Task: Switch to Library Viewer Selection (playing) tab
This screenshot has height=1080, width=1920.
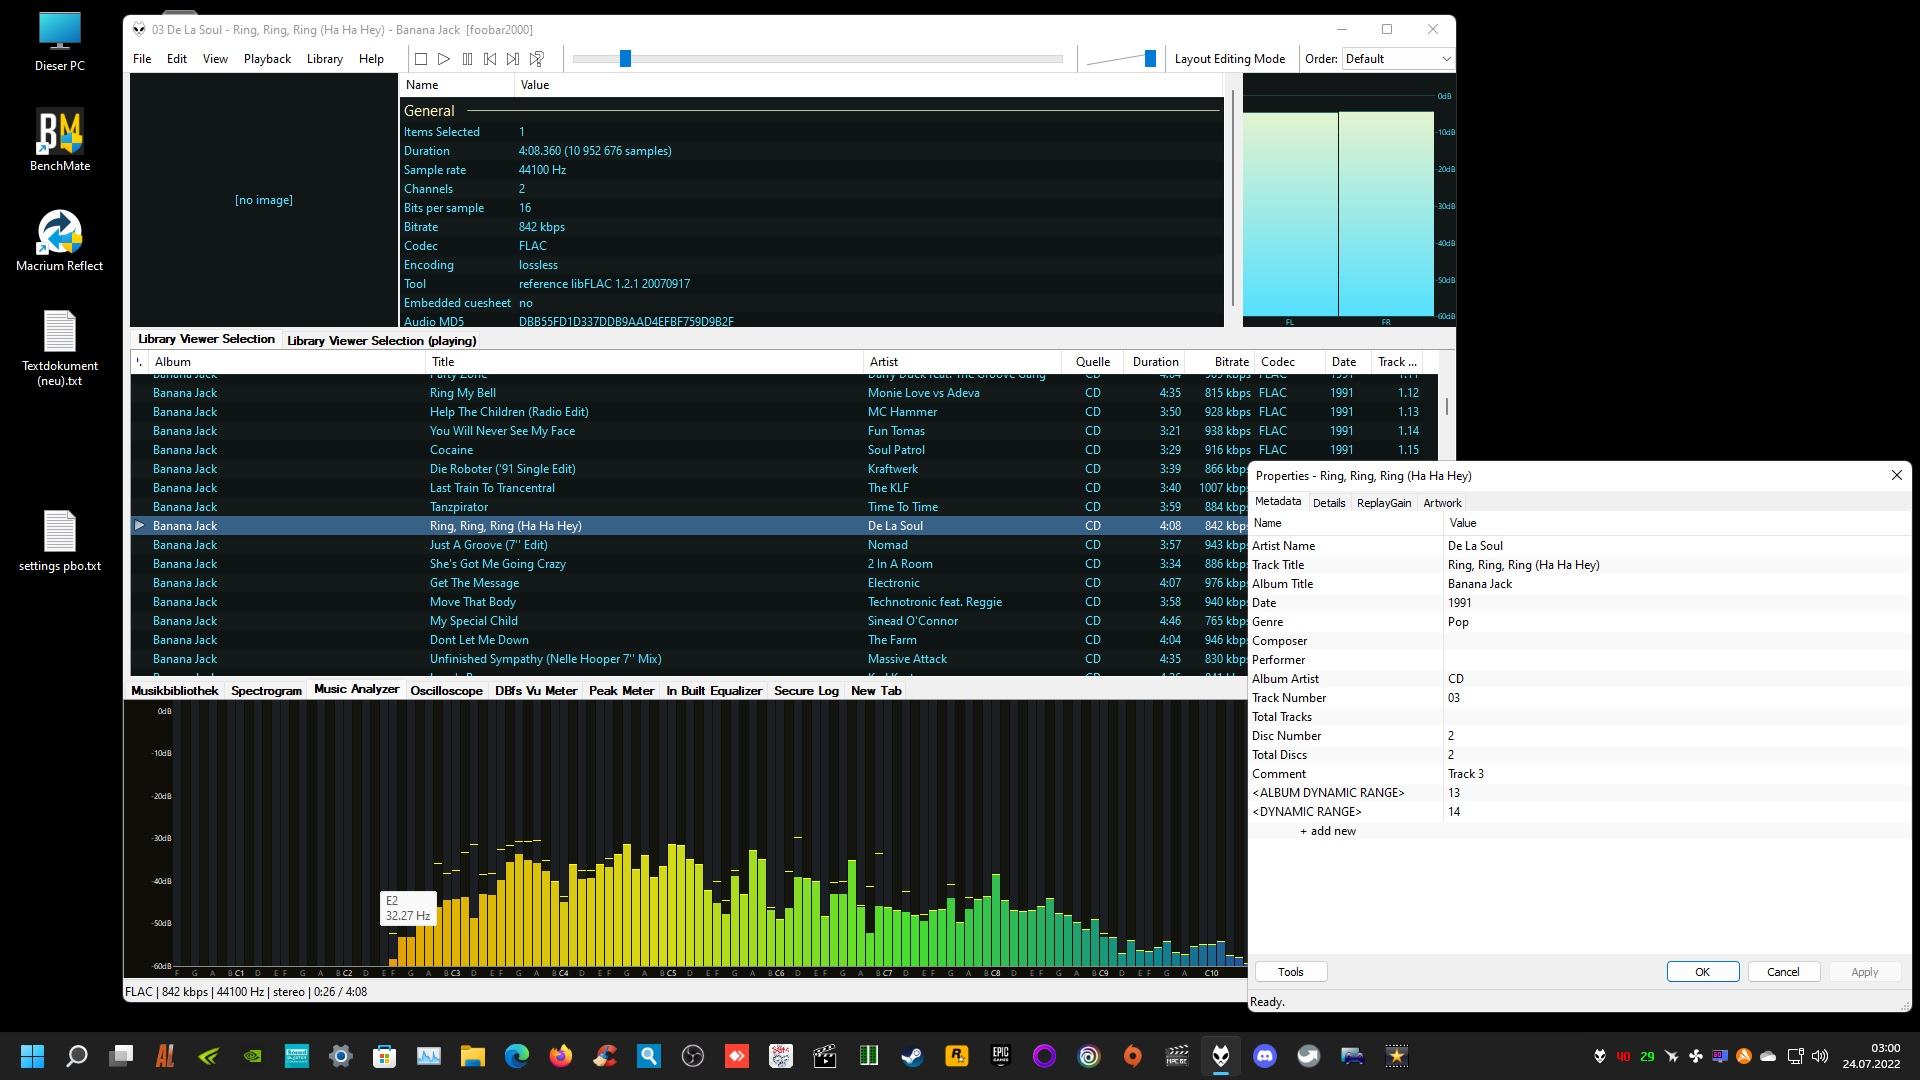Action: [381, 341]
